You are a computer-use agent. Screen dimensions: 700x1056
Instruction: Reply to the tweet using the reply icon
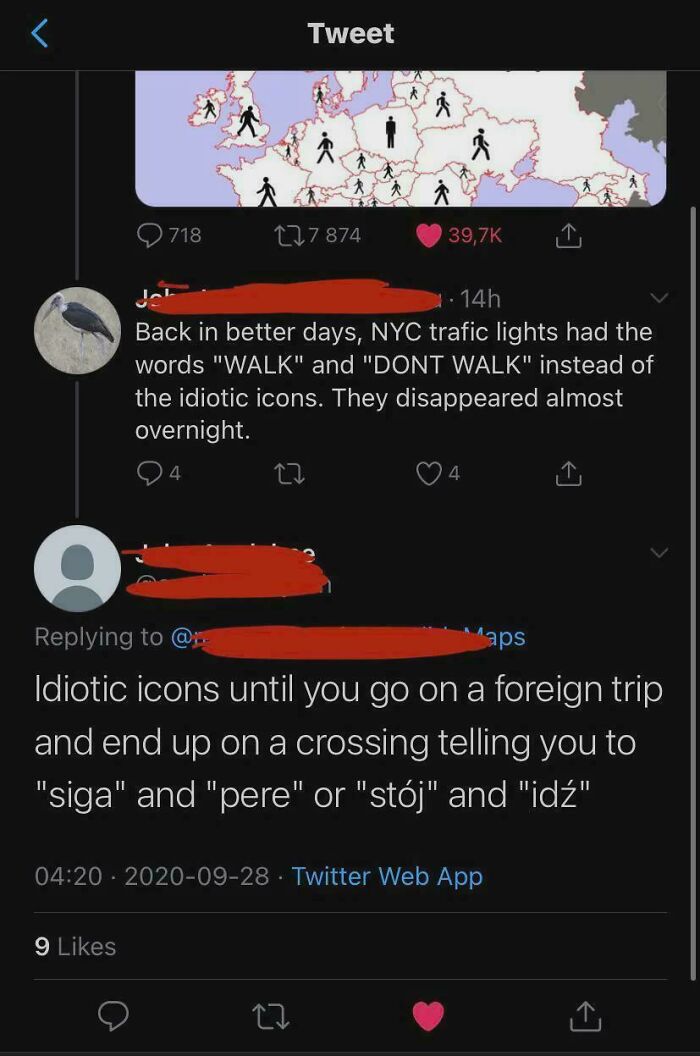[113, 1017]
